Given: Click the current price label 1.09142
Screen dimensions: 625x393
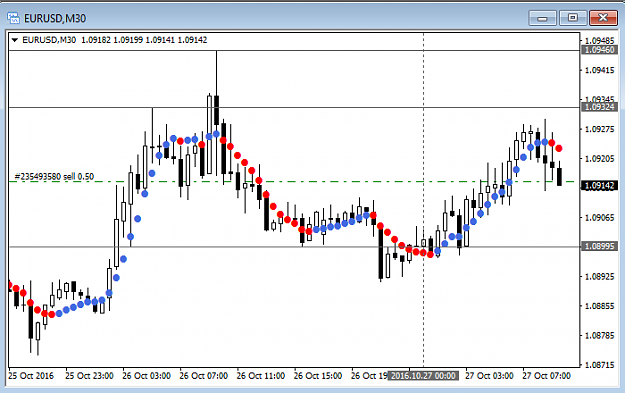Looking at the screenshot, I should 599,186.
